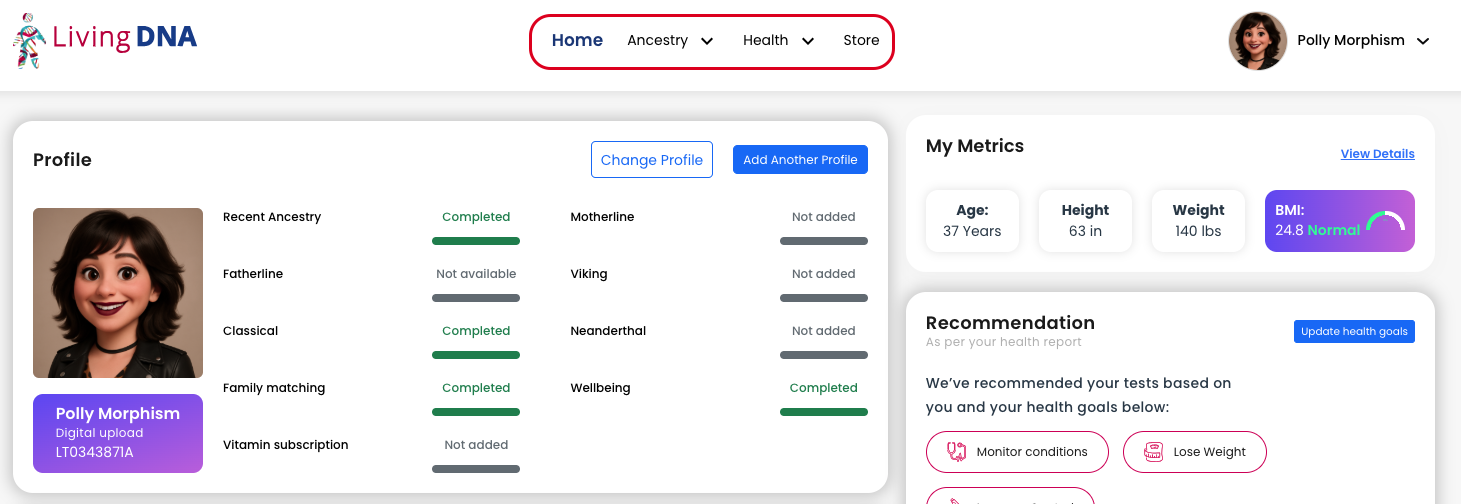Click Polly's avatar in the header
Image resolution: width=1461 pixels, height=504 pixels.
click(x=1258, y=41)
